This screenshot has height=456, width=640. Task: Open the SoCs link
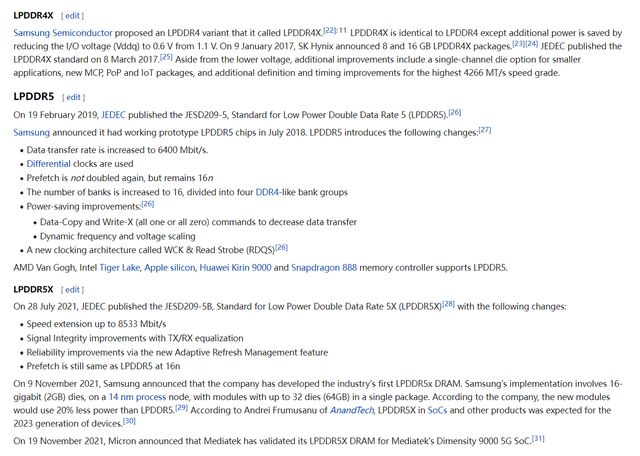point(437,410)
